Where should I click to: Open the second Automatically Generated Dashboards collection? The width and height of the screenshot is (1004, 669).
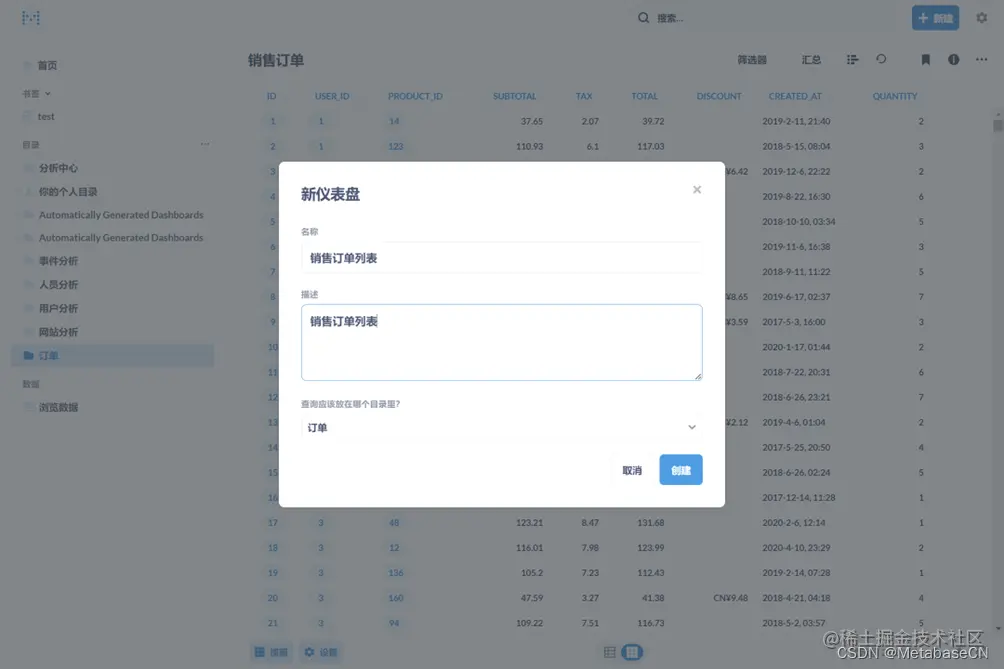point(121,238)
